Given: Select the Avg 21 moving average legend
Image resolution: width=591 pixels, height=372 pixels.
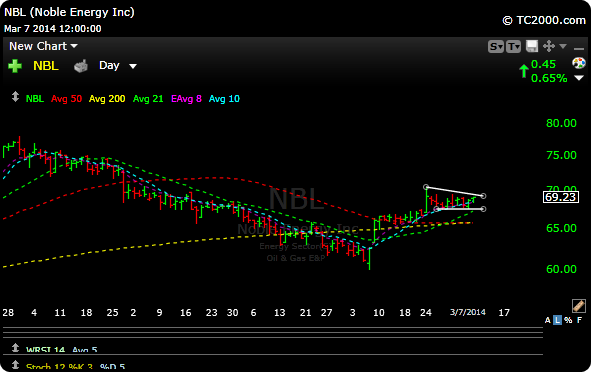Looking at the screenshot, I should point(148,99).
